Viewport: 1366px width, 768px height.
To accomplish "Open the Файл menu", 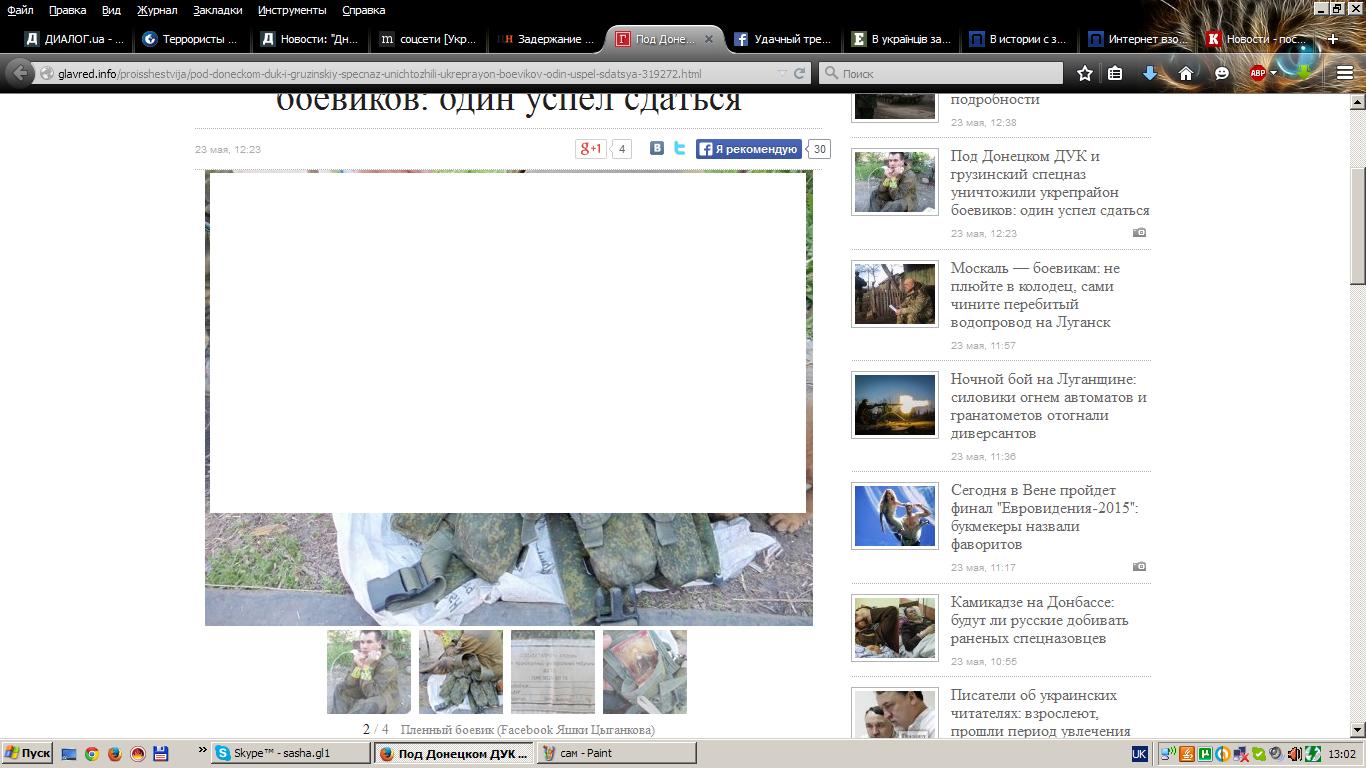I will coord(20,10).
